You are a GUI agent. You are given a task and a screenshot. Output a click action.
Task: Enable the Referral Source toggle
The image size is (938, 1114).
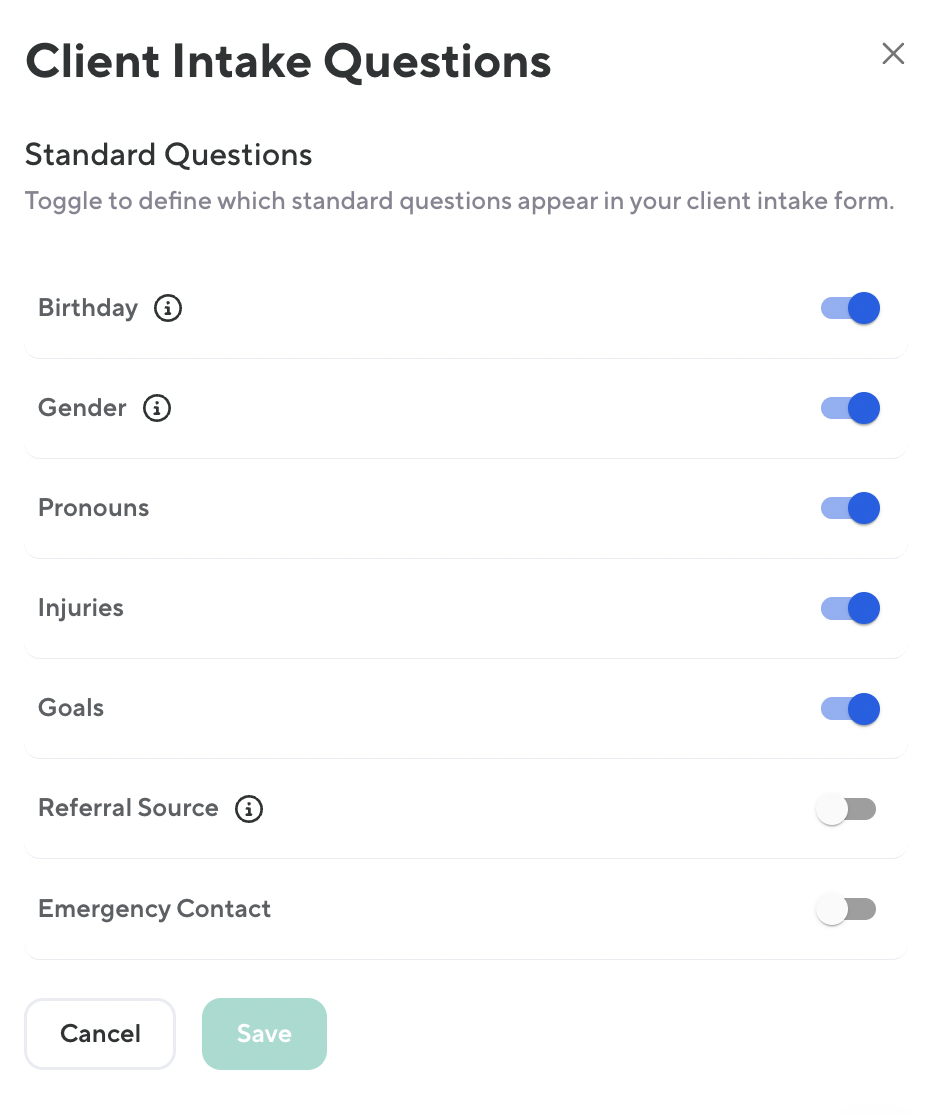coord(846,809)
